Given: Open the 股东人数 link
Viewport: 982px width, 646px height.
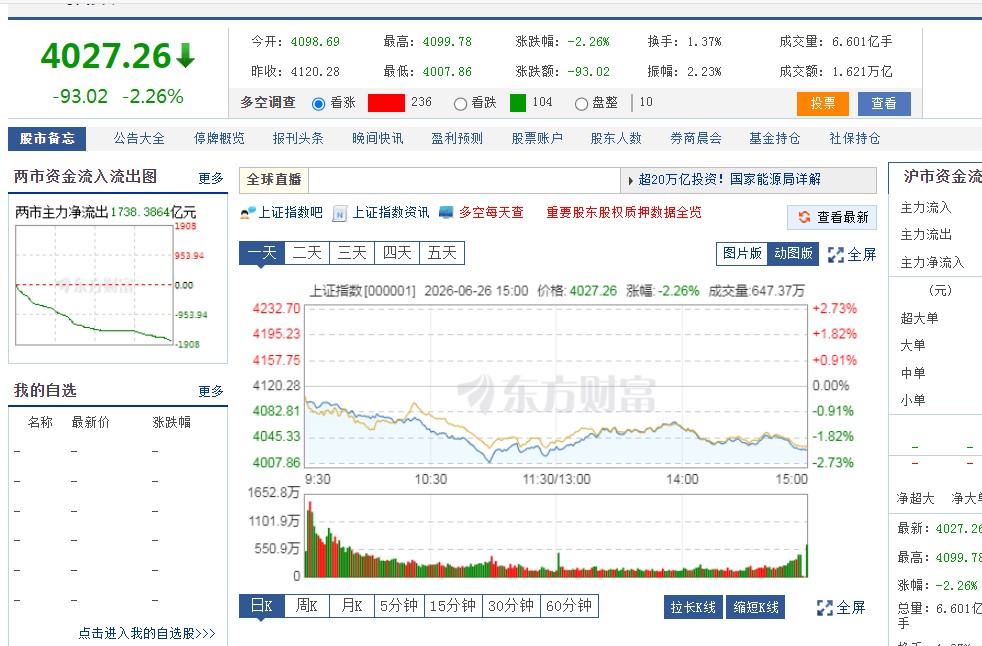Looking at the screenshot, I should point(616,138).
